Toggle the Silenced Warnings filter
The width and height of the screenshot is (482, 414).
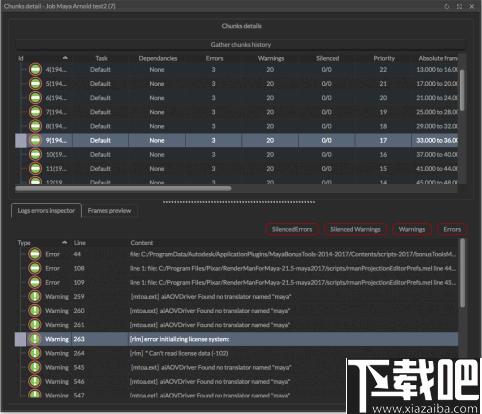coord(355,229)
